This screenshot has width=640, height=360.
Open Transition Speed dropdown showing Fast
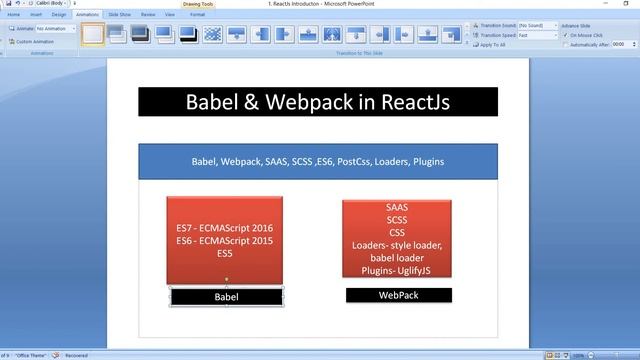coord(538,36)
